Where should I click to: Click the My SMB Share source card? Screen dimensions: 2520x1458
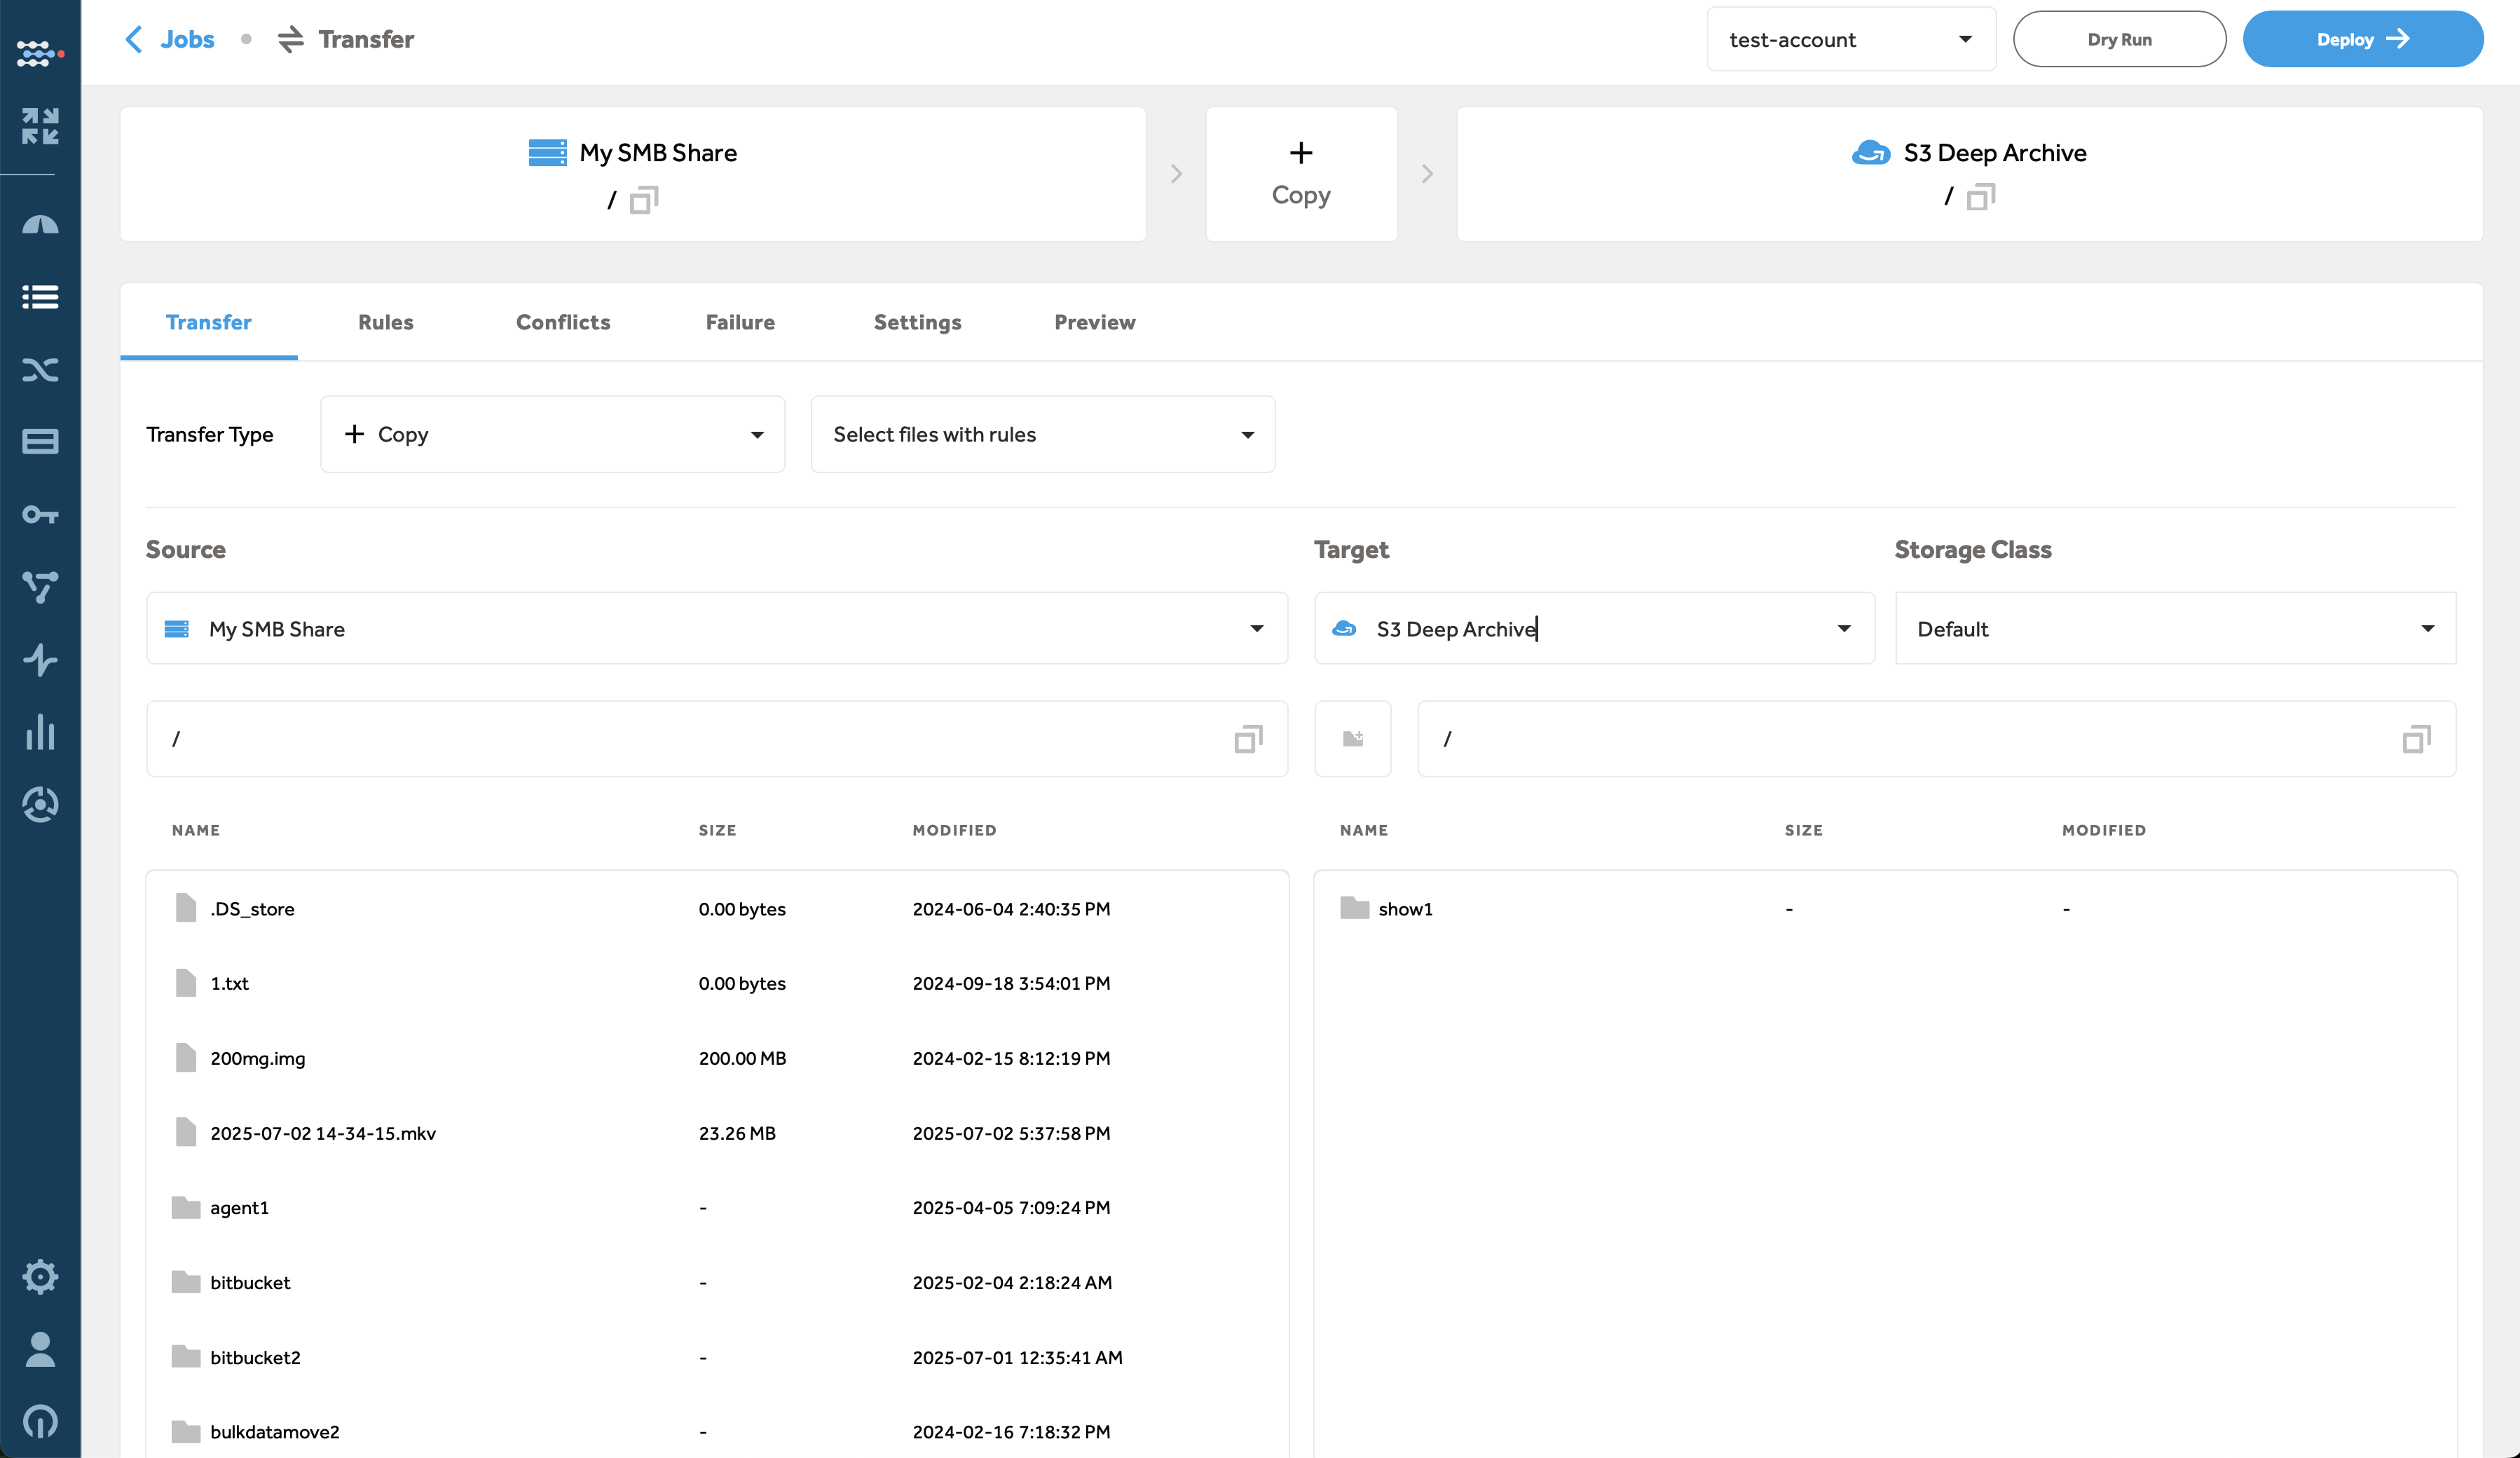(633, 174)
